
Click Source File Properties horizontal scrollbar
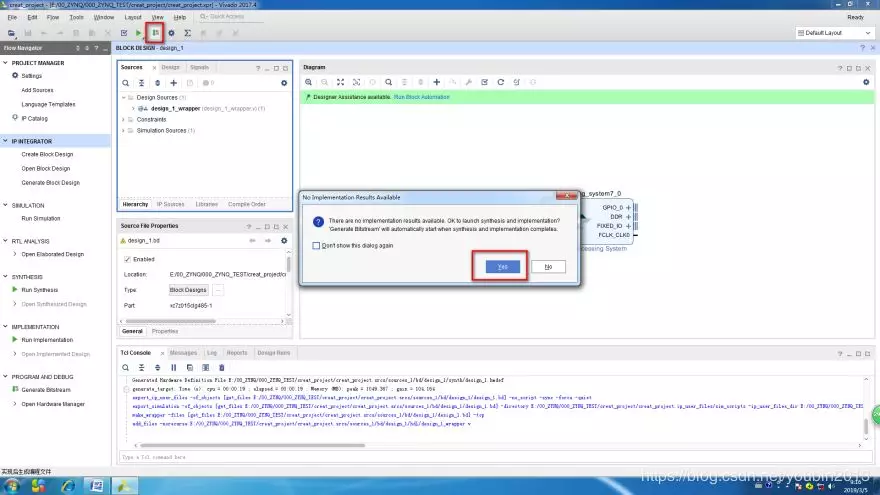pos(171,322)
